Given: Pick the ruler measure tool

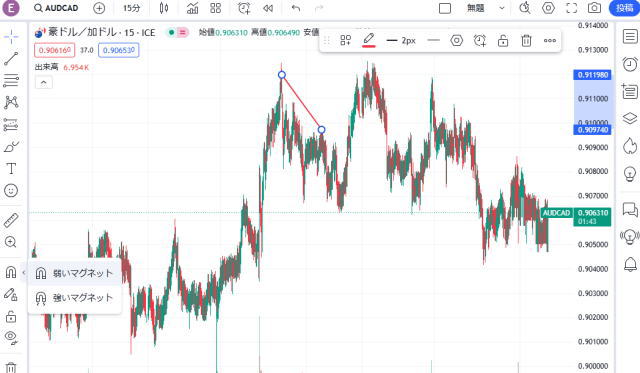Looking at the screenshot, I should [11, 220].
